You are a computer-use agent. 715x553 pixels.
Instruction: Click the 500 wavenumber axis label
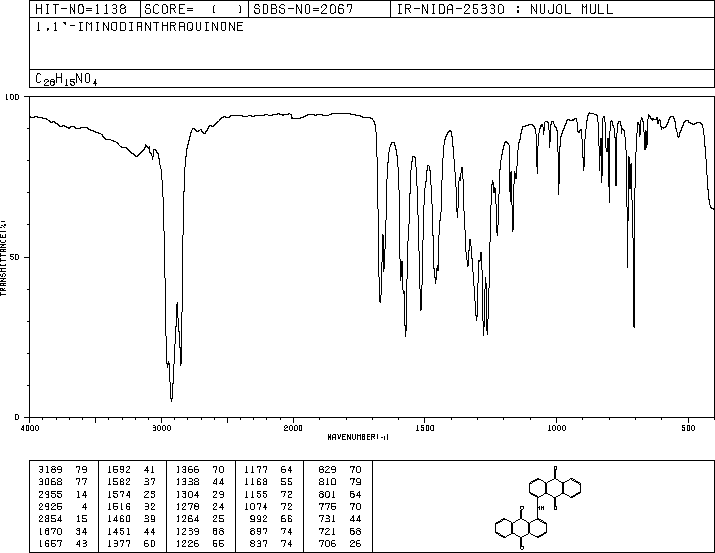pyautogui.click(x=688, y=428)
